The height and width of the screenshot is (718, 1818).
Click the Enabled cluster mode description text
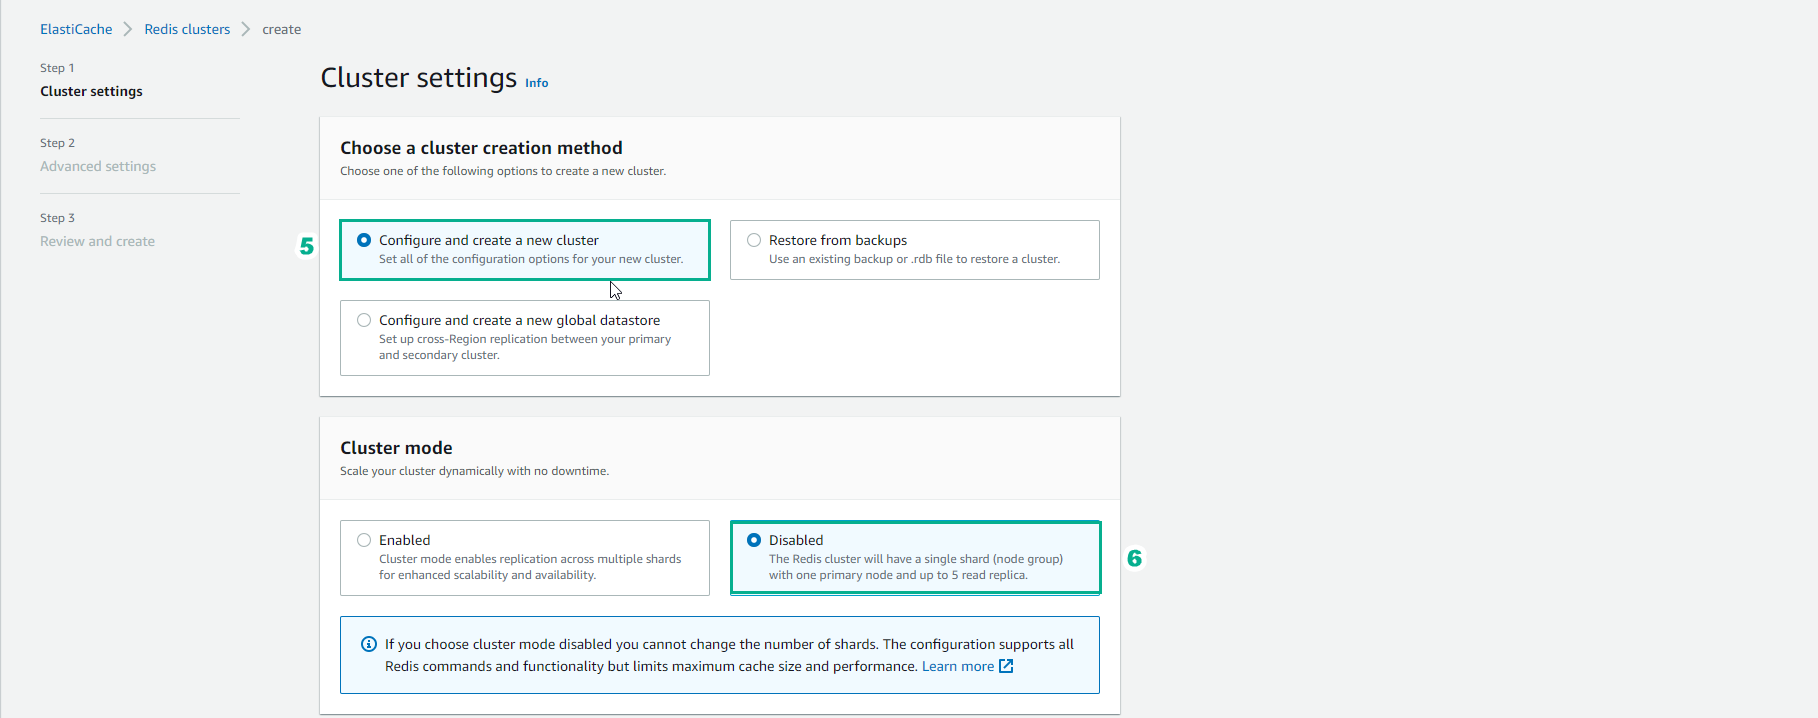click(530, 567)
